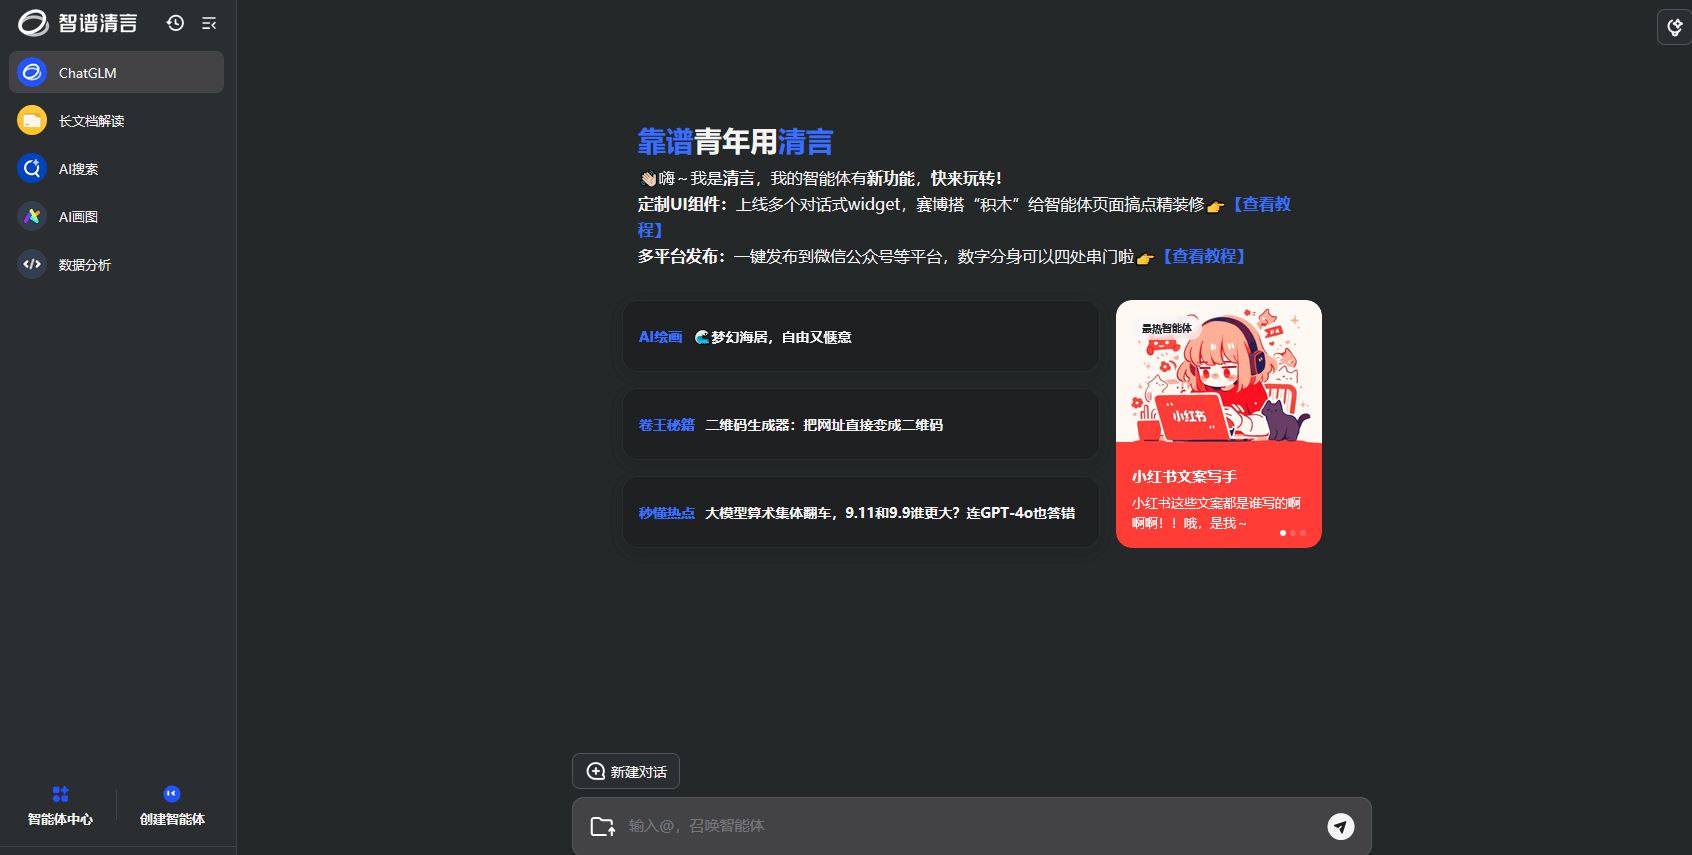Collapse the sidebar with the menu icon
The width and height of the screenshot is (1692, 855).
209,23
